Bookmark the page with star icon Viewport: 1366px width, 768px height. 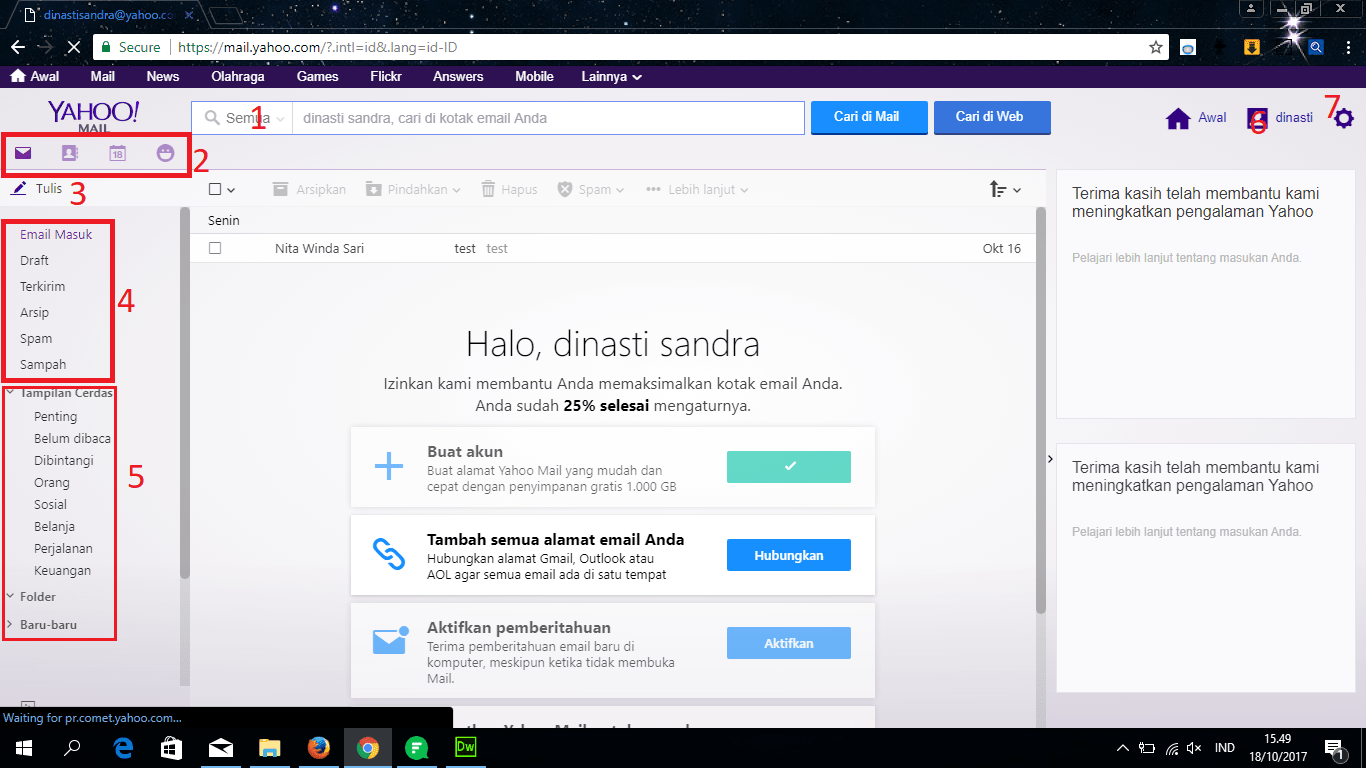click(1155, 47)
